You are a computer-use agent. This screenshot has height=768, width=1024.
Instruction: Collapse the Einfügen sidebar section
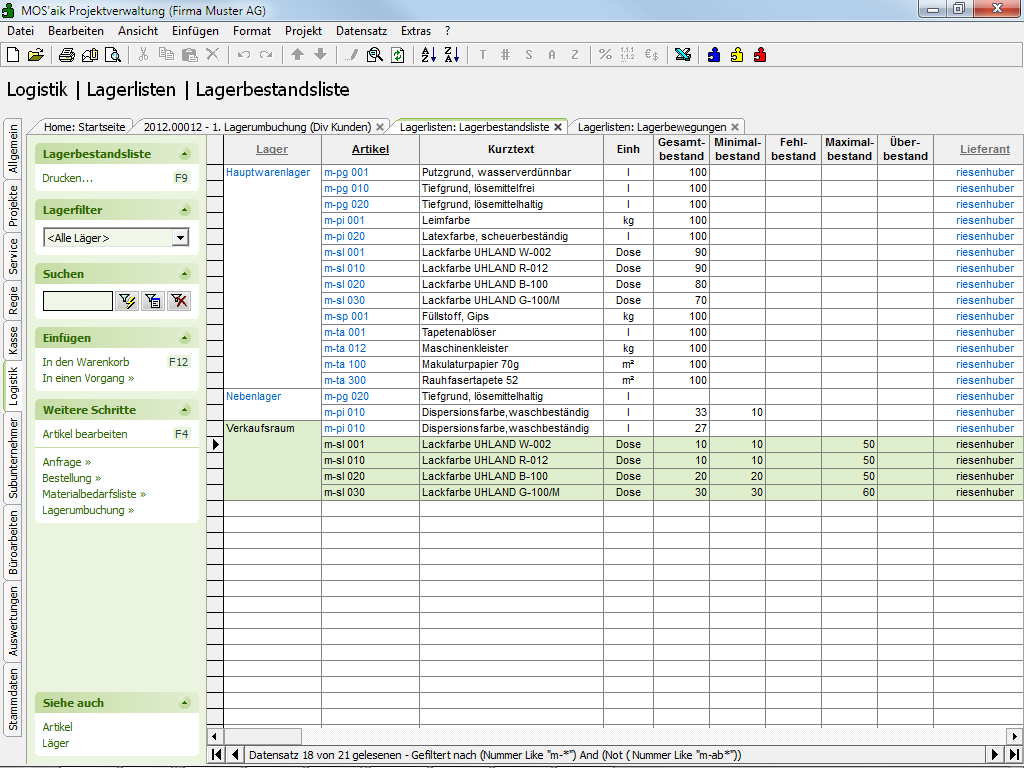point(184,338)
